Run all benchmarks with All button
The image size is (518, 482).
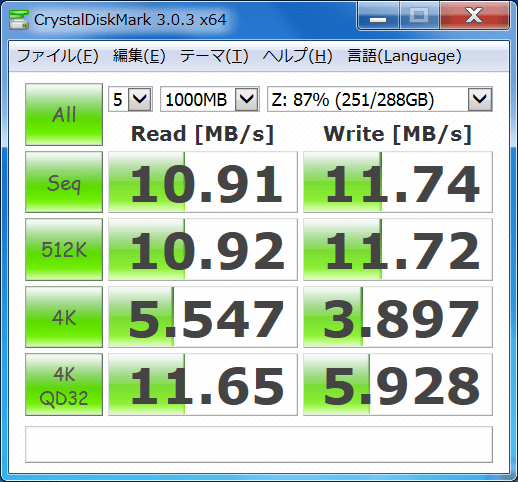(64, 114)
